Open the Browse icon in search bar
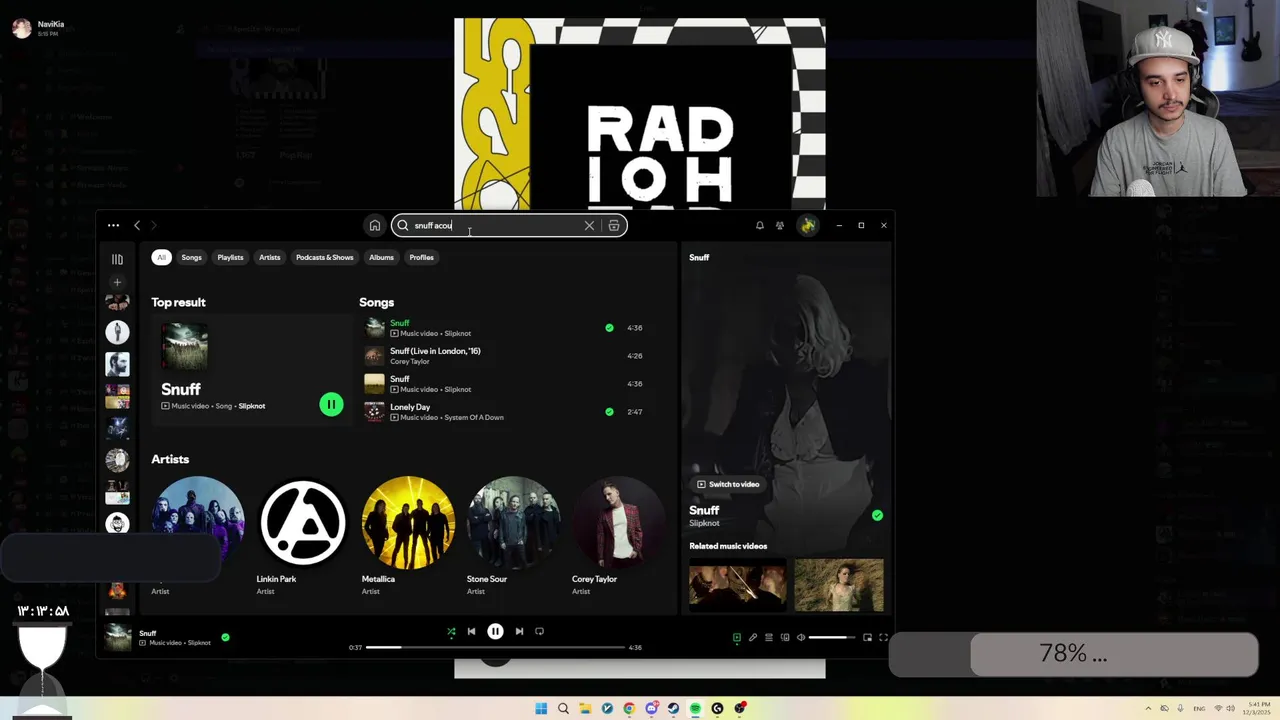 pos(613,225)
